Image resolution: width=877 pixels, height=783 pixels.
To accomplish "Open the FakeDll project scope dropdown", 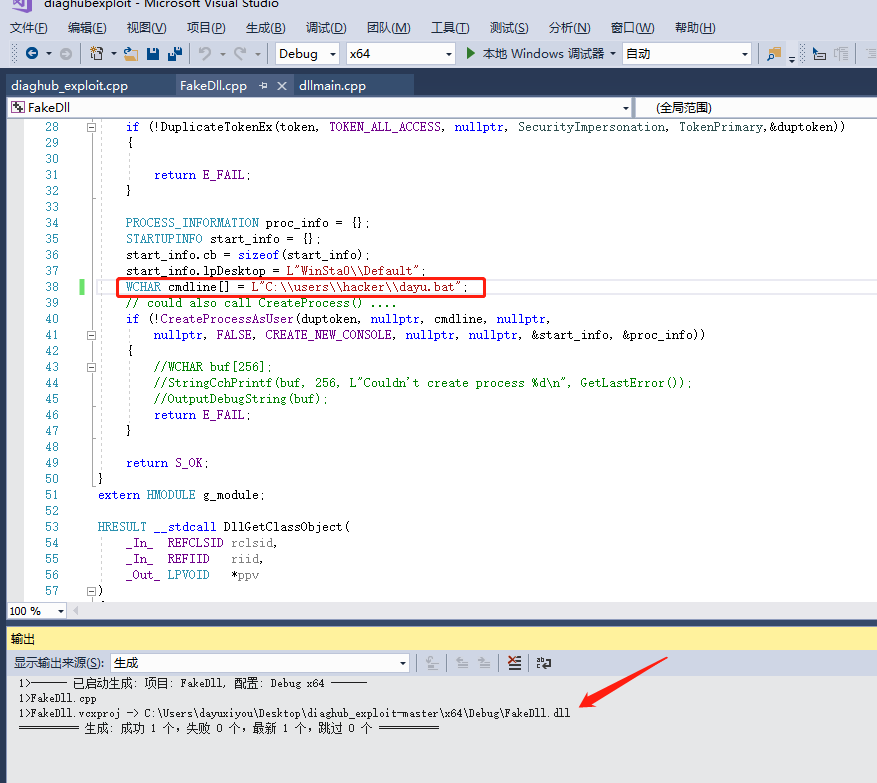I will tap(320, 107).
